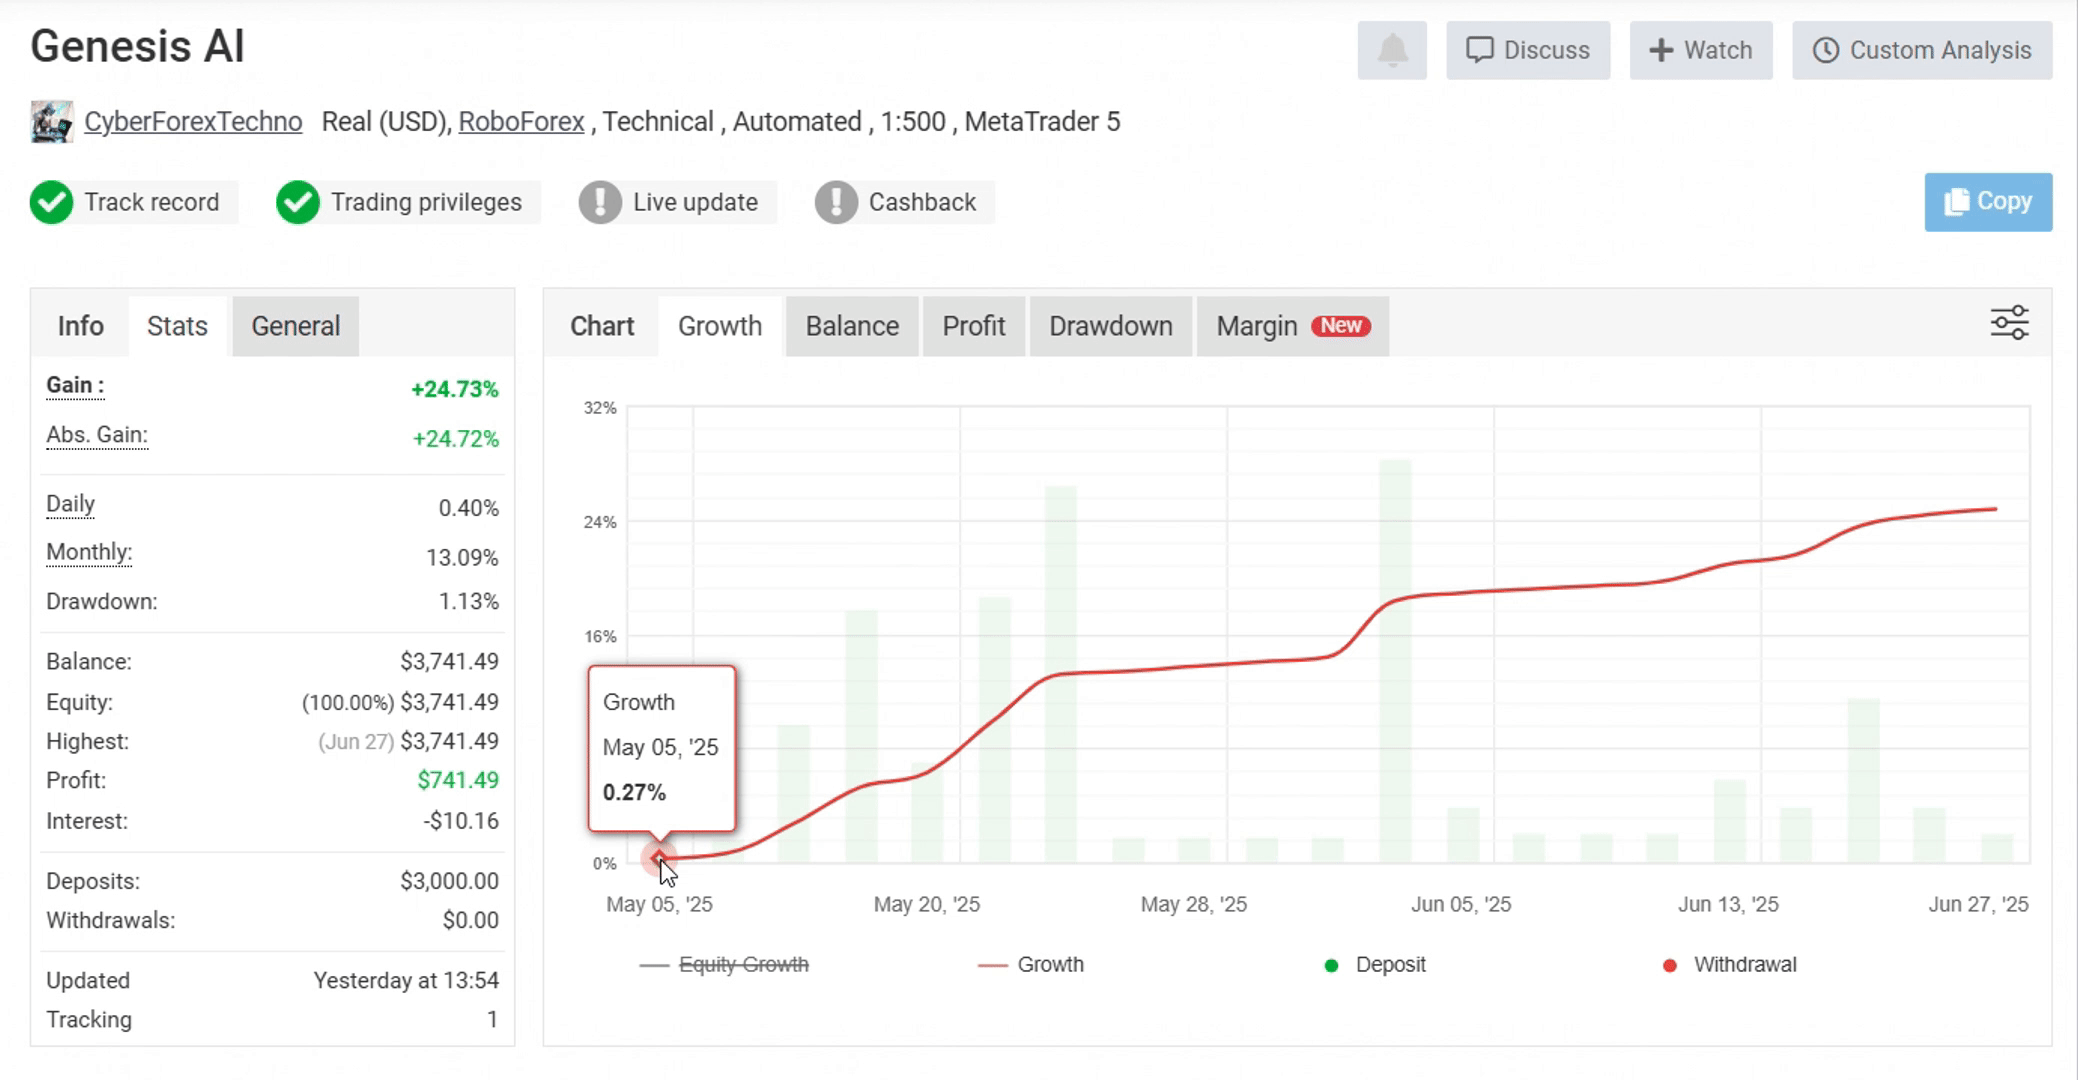
Task: Click Yesterday at 13:54 updated value
Action: pyautogui.click(x=406, y=980)
